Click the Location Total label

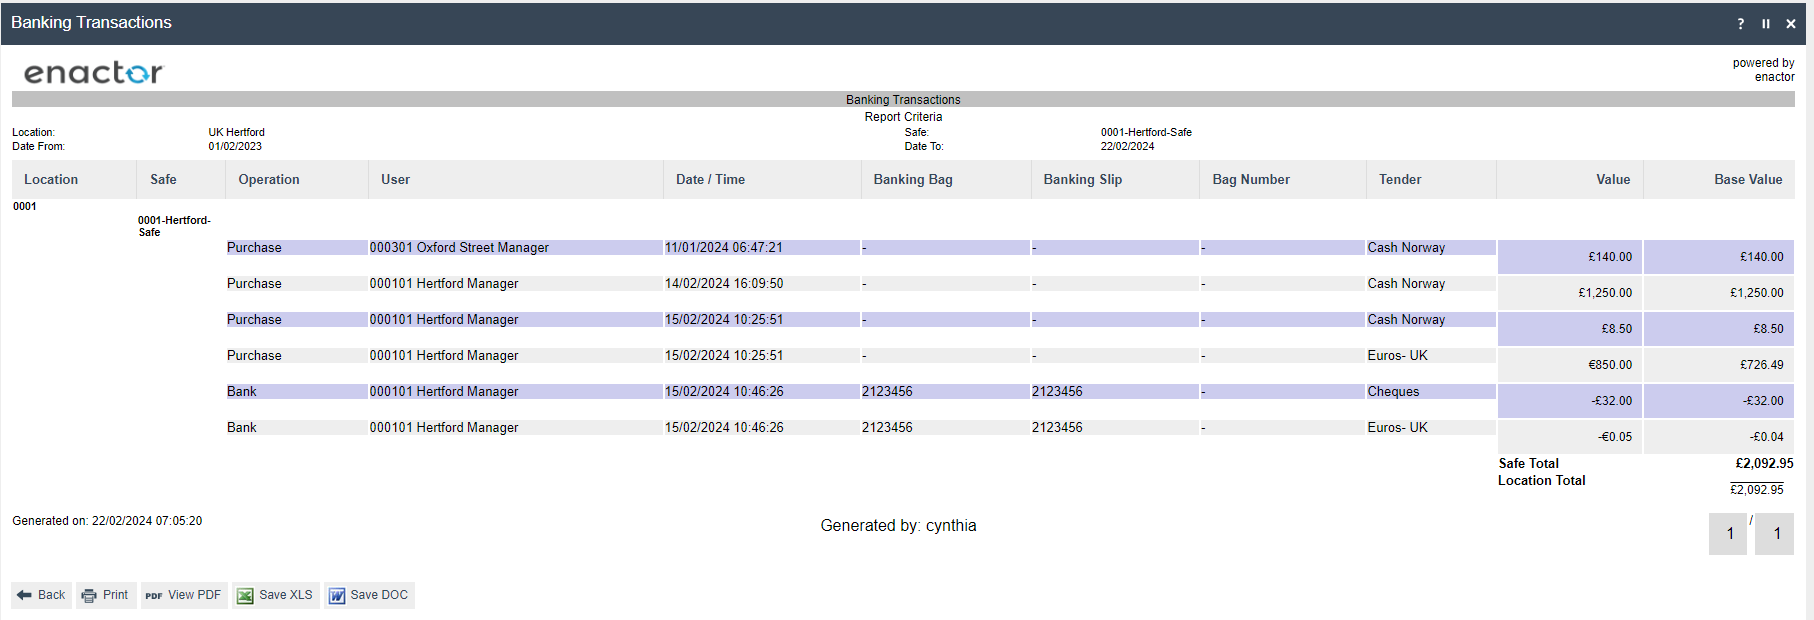[1541, 481]
